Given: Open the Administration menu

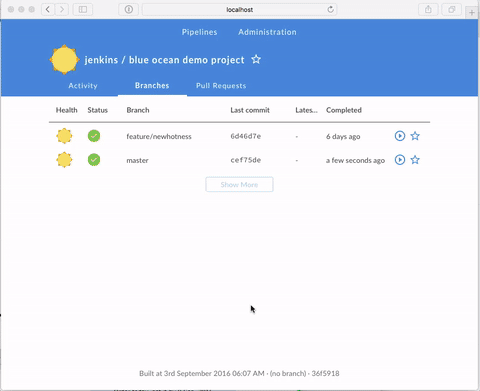Looking at the screenshot, I should point(267,32).
